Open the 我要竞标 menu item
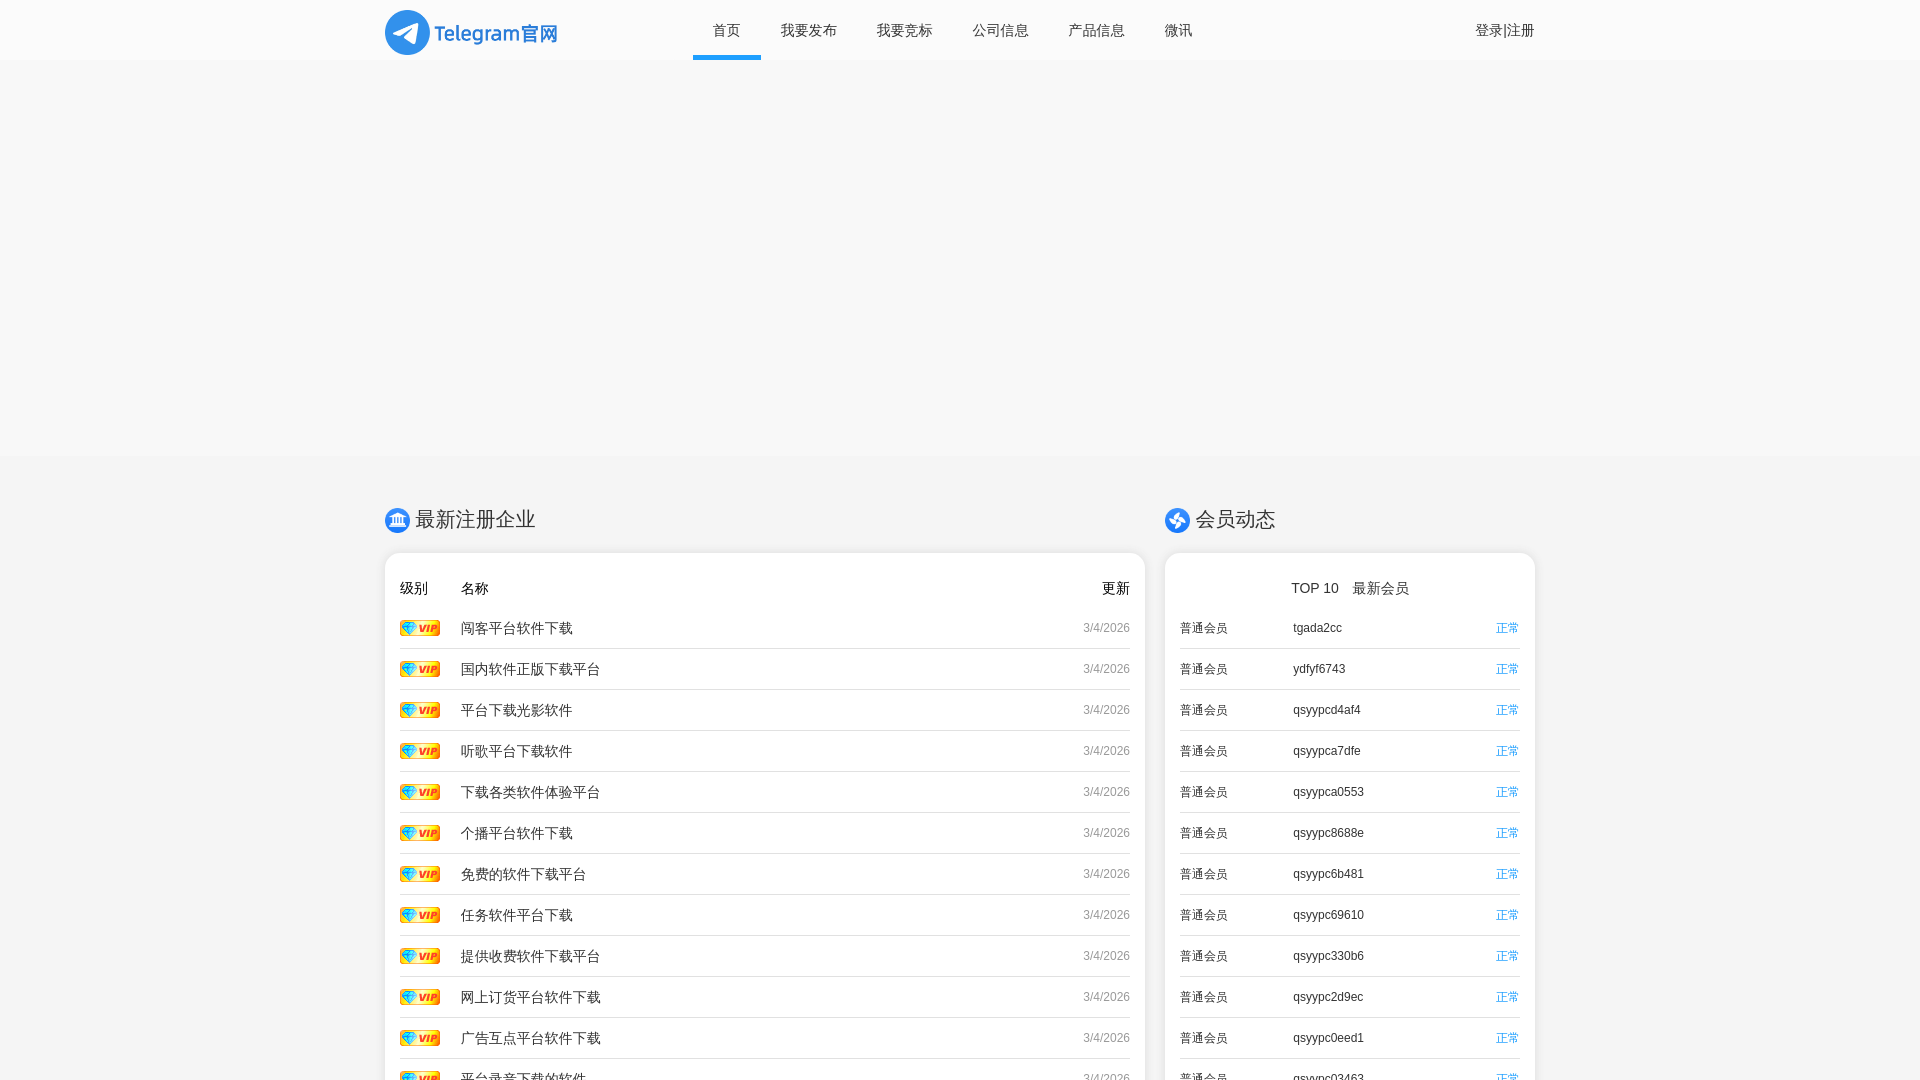This screenshot has width=1920, height=1080. point(905,30)
